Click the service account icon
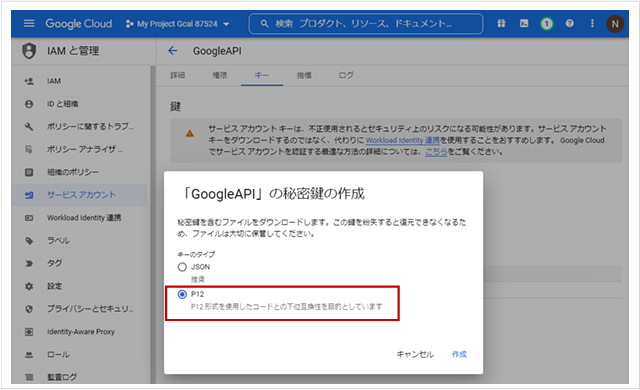This screenshot has width=640, height=390. click(x=29, y=195)
